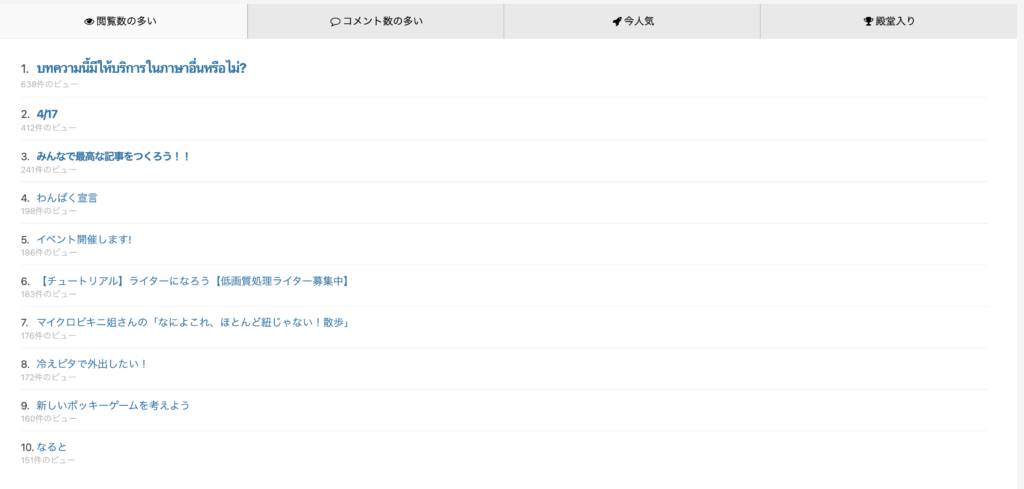Open みんなで最高な記事をつくろう！！ article

113,156
